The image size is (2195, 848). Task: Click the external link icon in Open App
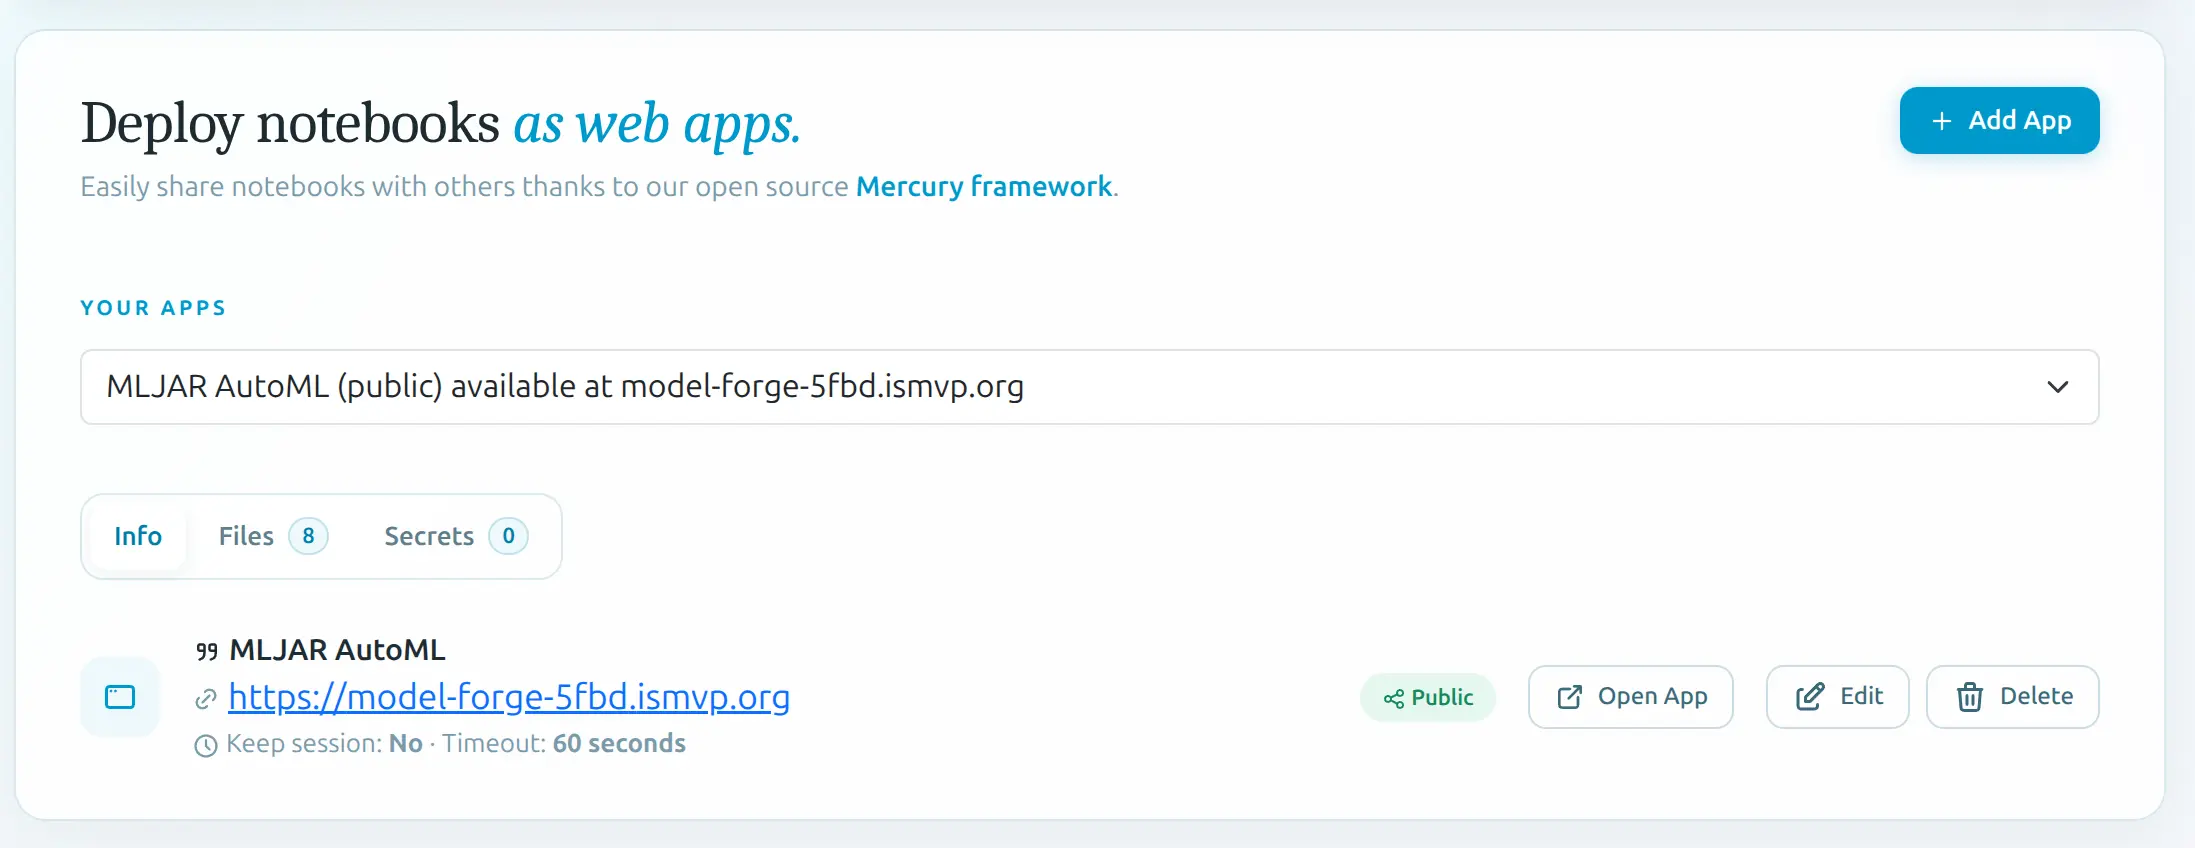coord(1570,697)
